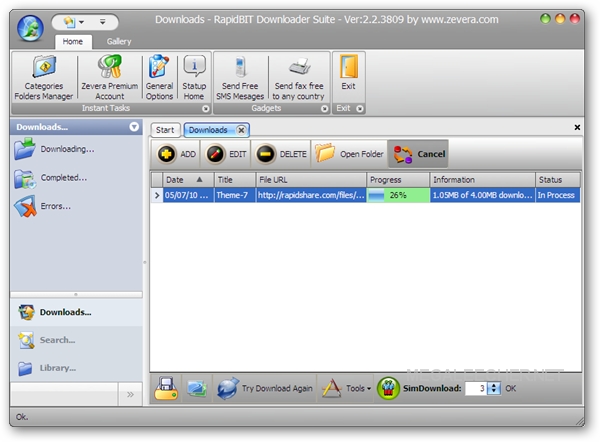This screenshot has height=442, width=600.
Task: Sort by Information column header
Action: [x=482, y=180]
